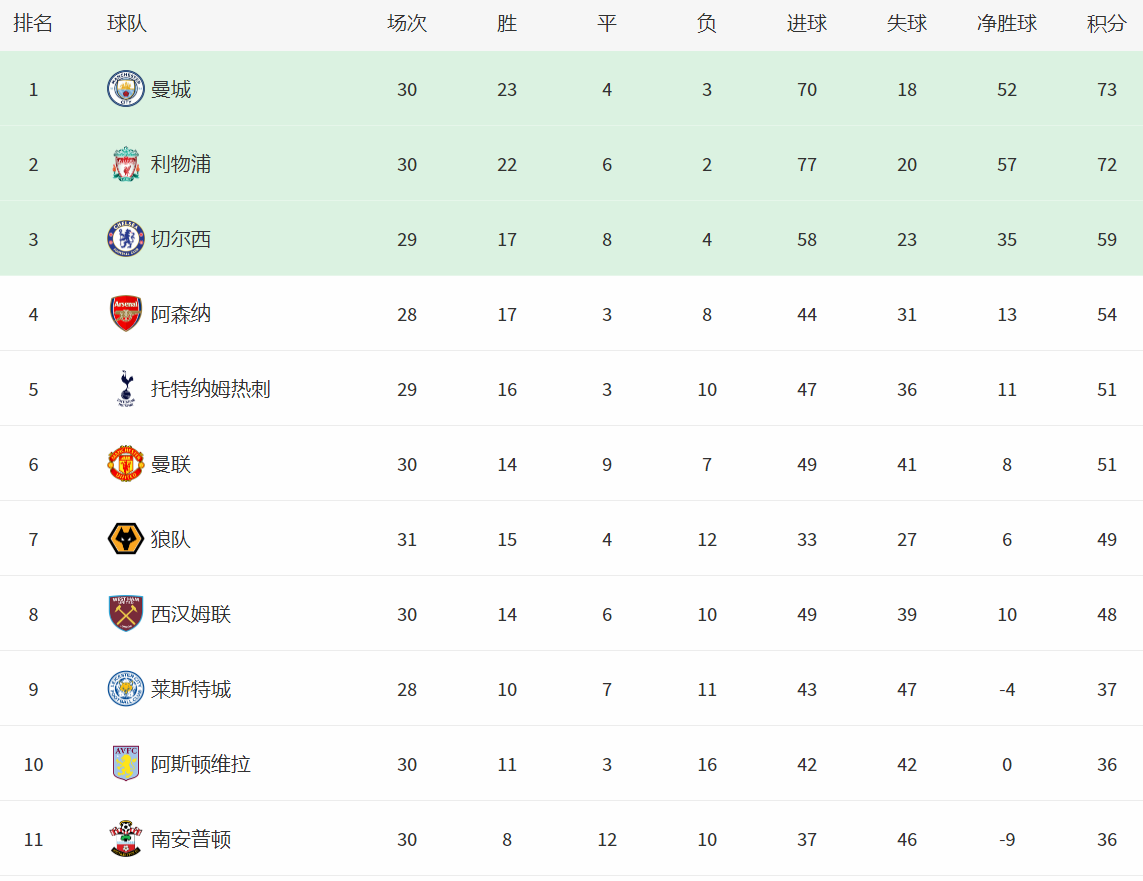Viewport: 1143px width, 881px height.
Task: Click the Manchester United club crest
Action: (x=125, y=464)
